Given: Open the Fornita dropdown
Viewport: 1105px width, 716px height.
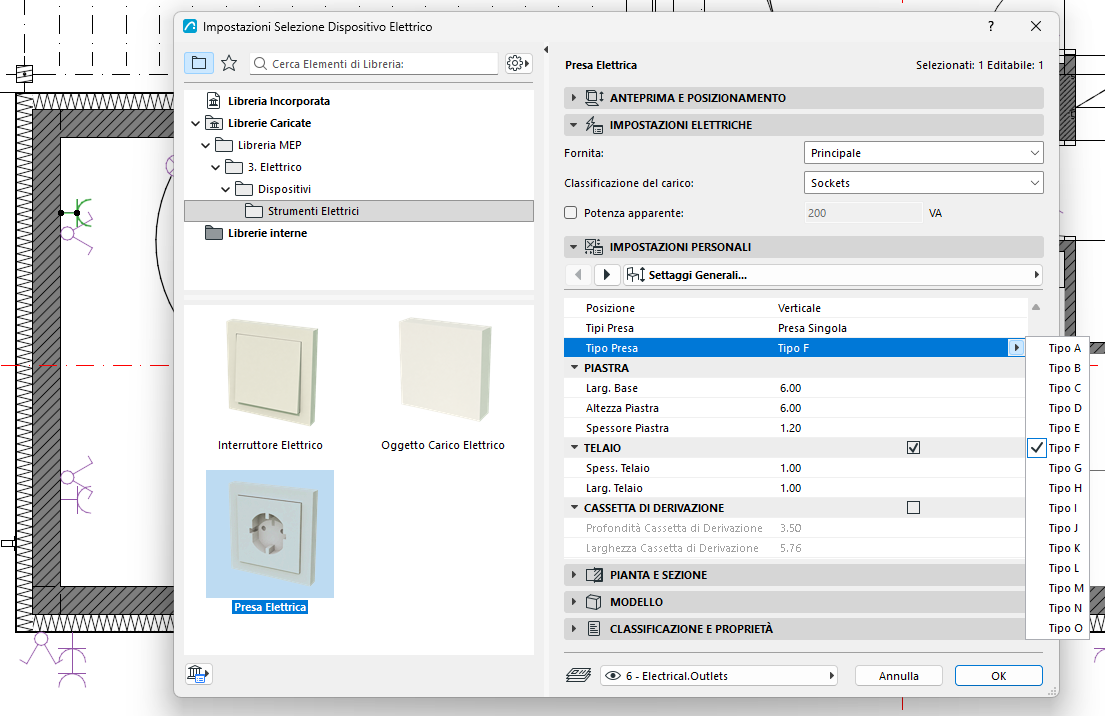Looking at the screenshot, I should 923,153.
